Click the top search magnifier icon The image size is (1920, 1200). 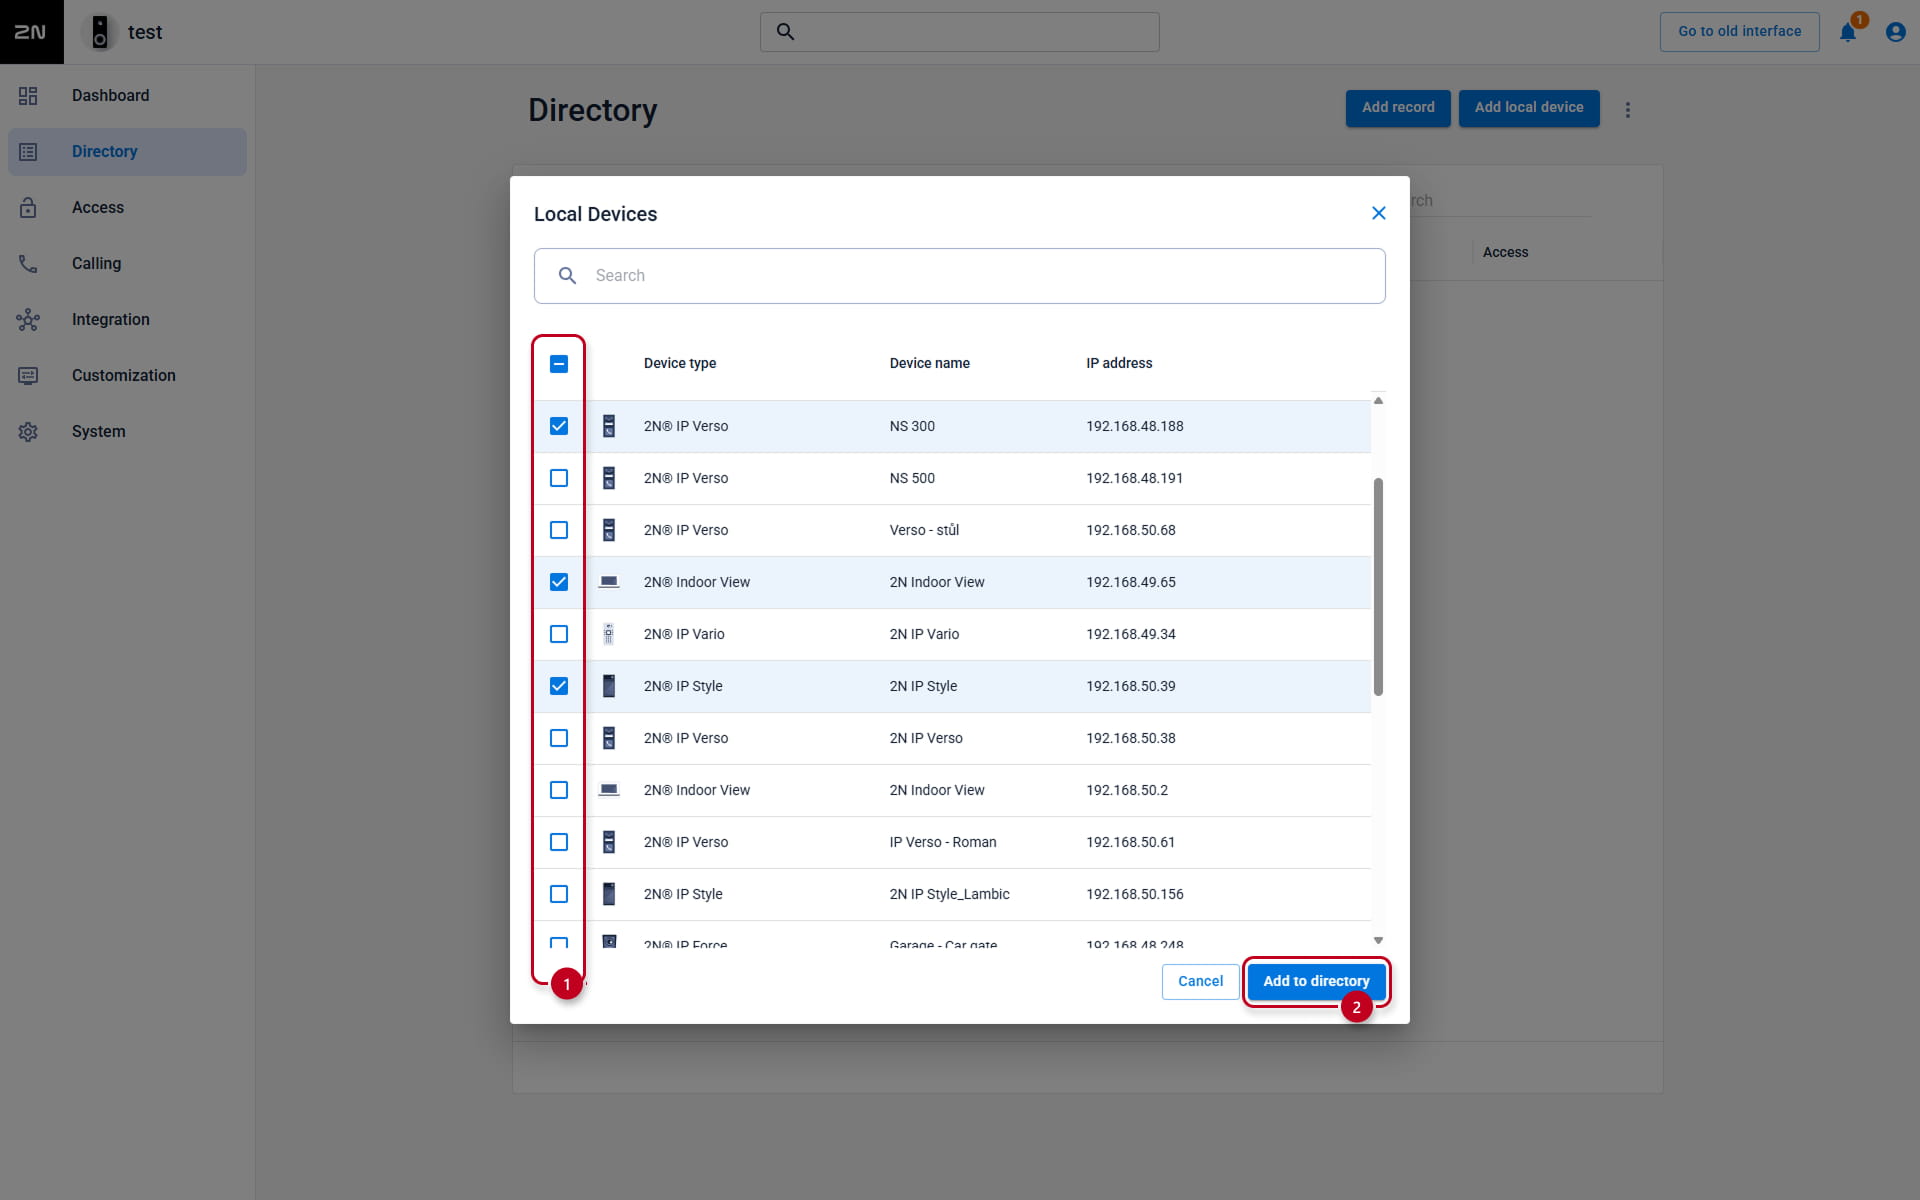(x=786, y=32)
